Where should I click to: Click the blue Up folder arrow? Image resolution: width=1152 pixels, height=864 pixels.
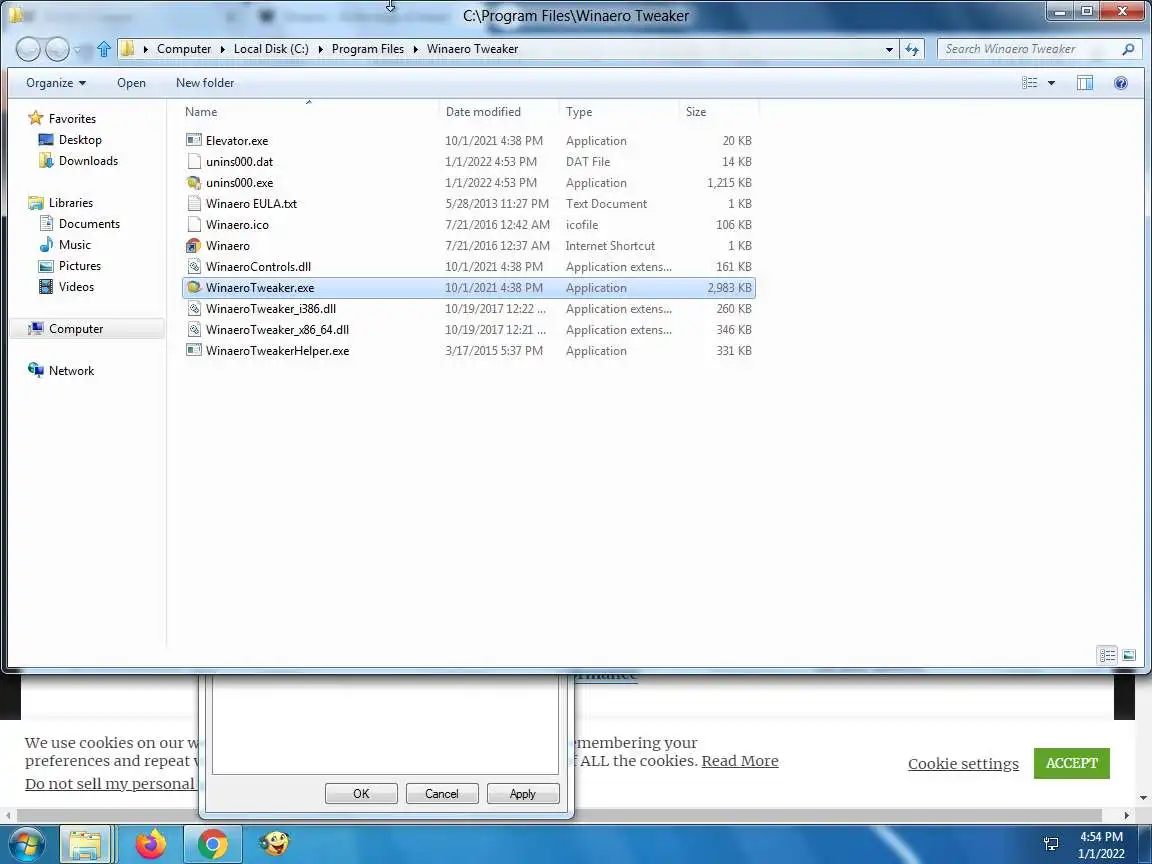pyautogui.click(x=104, y=49)
